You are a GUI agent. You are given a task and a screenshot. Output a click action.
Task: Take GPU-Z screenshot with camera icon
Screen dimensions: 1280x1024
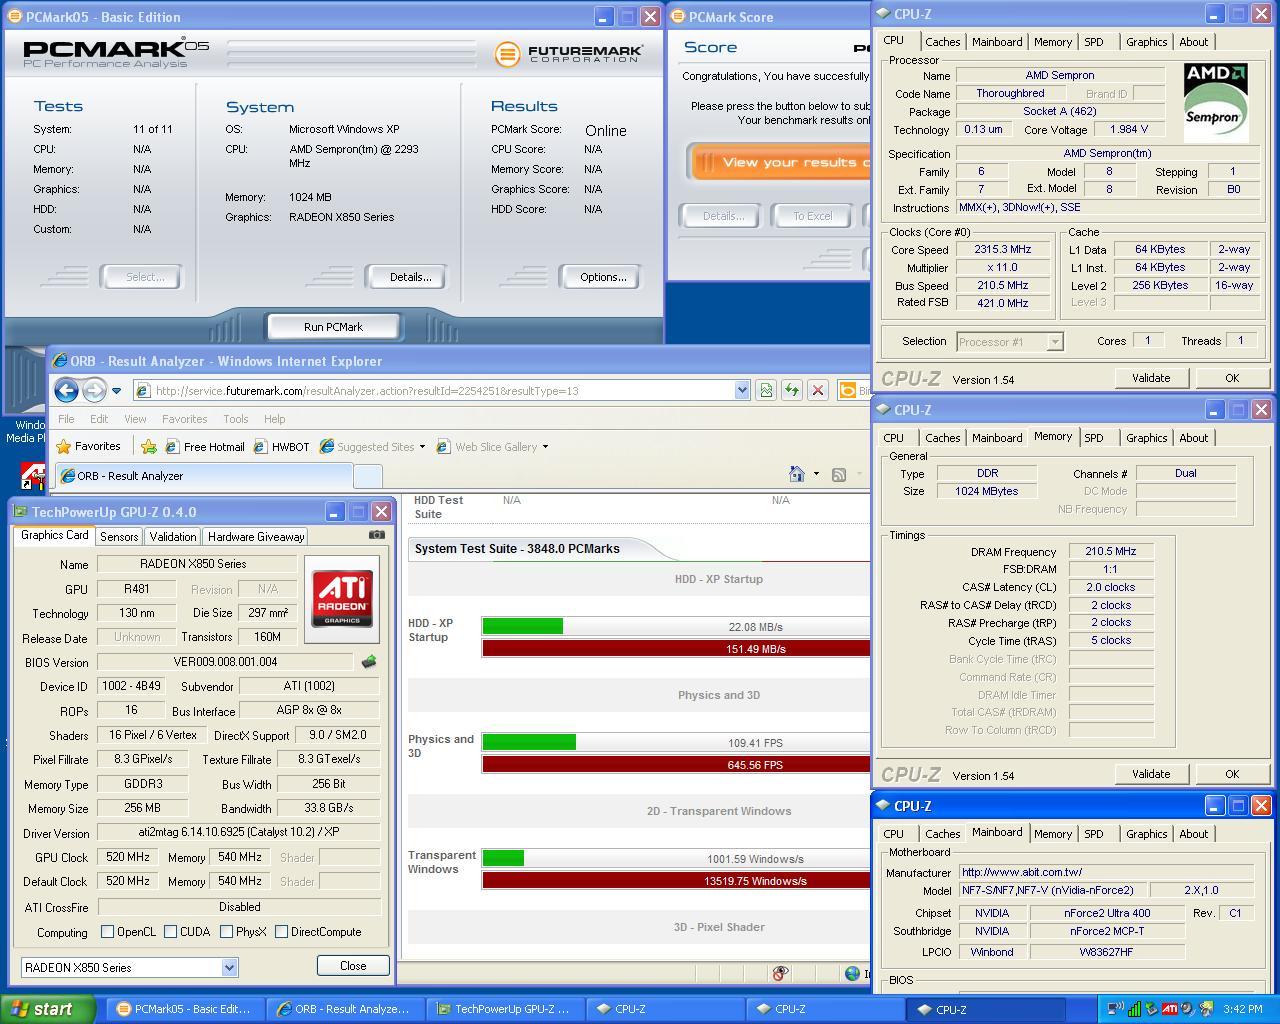(376, 535)
